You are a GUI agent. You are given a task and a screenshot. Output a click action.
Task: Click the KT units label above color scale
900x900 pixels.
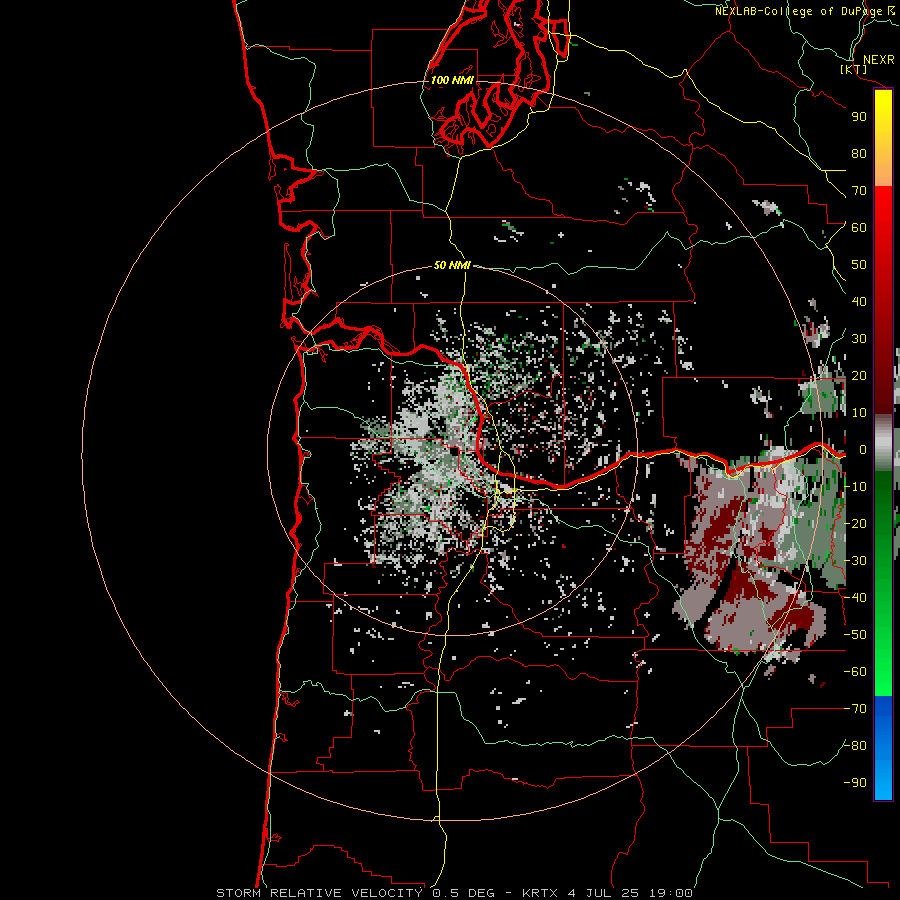[854, 69]
